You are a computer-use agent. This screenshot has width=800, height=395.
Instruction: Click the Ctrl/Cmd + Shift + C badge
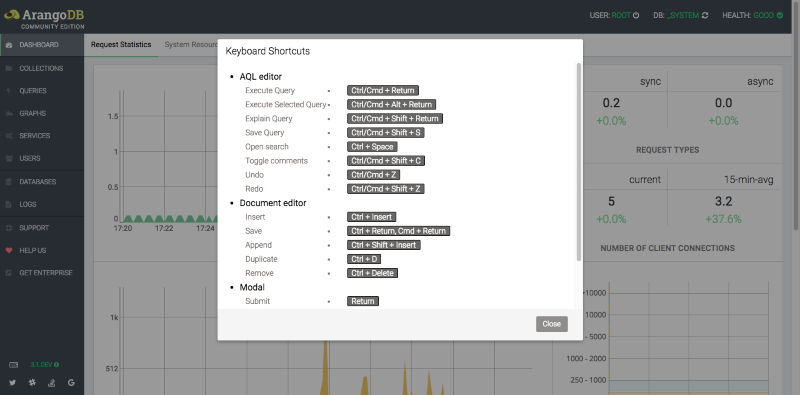[x=386, y=161]
